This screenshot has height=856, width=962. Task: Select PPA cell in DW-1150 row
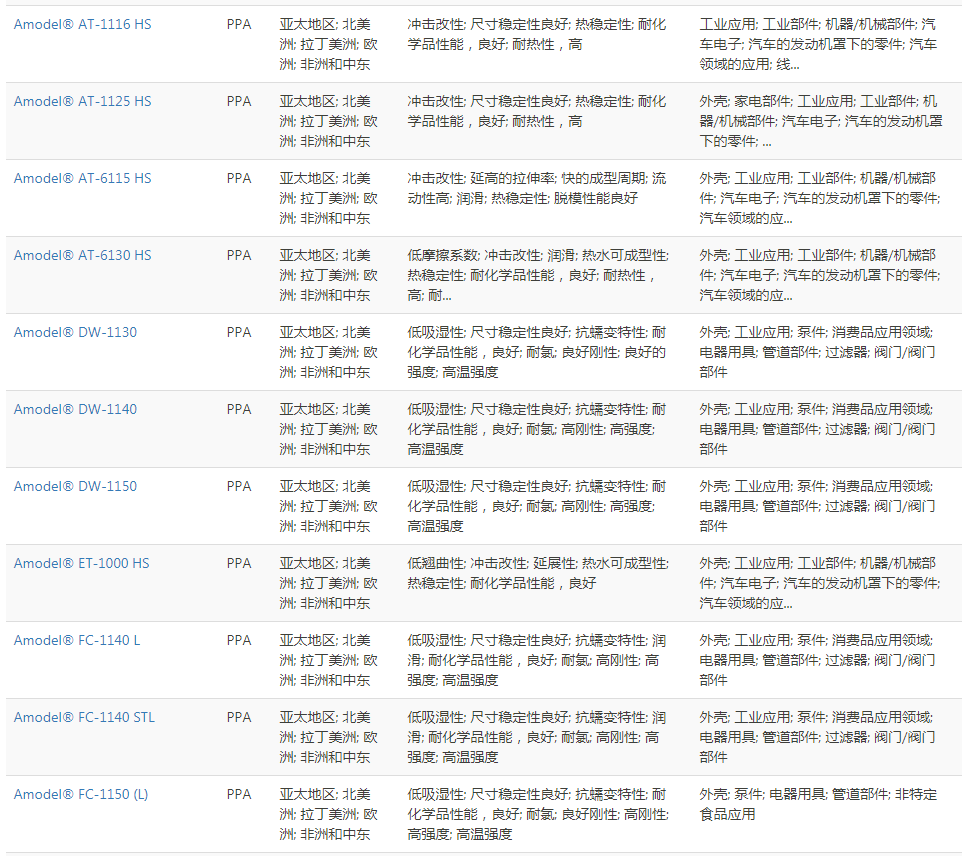point(239,487)
